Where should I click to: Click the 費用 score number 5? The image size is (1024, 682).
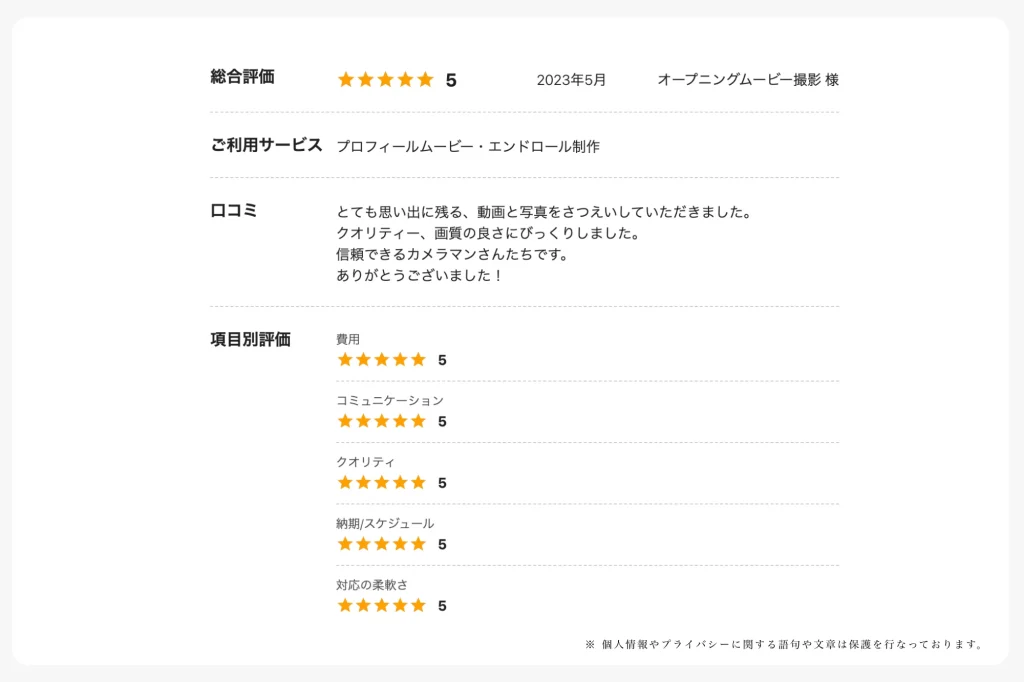(x=442, y=360)
